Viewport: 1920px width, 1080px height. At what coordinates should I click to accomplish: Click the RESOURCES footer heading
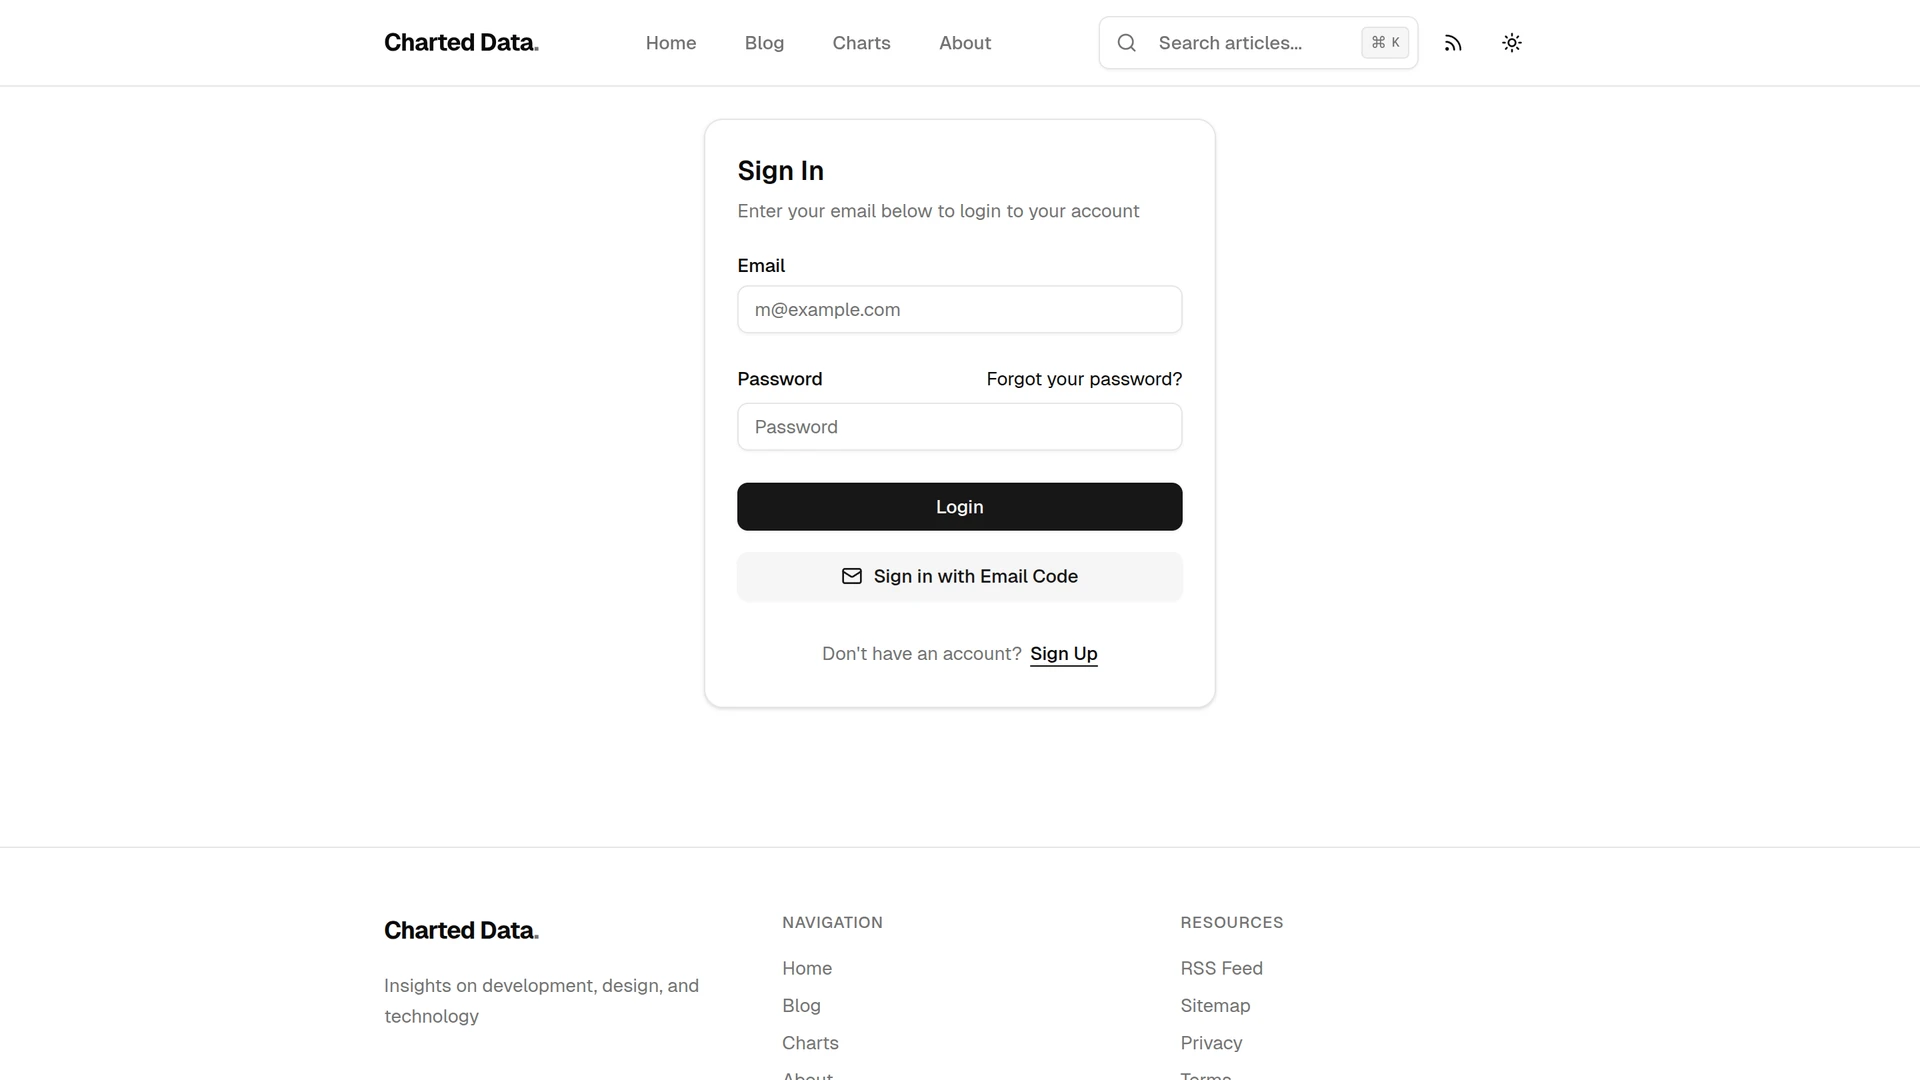point(1231,922)
